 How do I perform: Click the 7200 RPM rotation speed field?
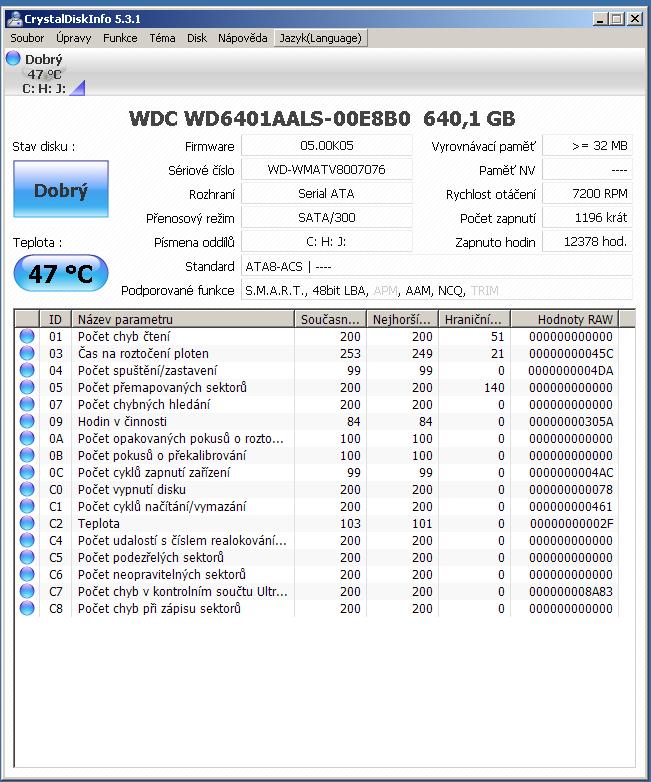[x=588, y=194]
